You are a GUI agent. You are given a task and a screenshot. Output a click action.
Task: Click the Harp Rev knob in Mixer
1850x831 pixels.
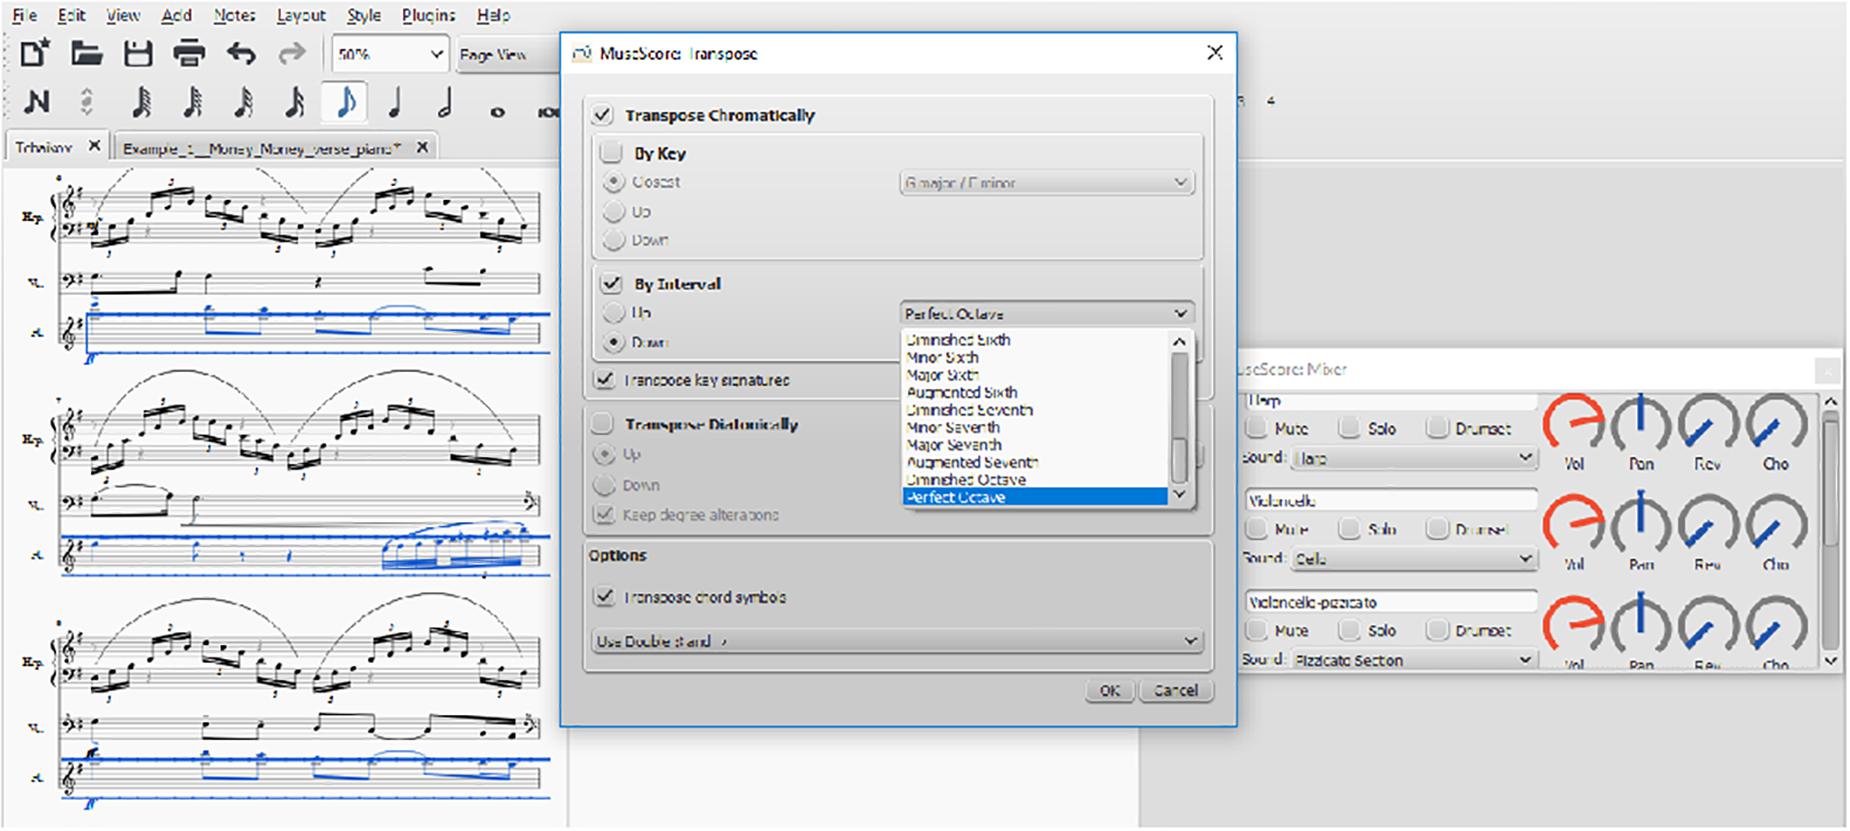click(x=1708, y=424)
